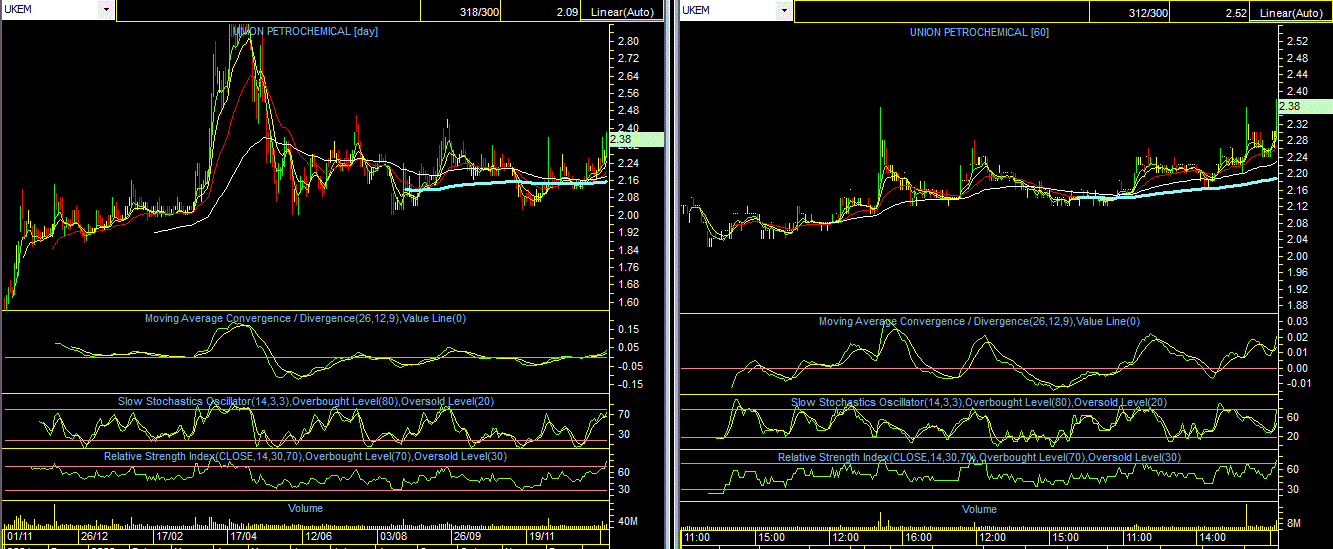Click the 01/11 date label on the daily time axis

pyautogui.click(x=21, y=537)
